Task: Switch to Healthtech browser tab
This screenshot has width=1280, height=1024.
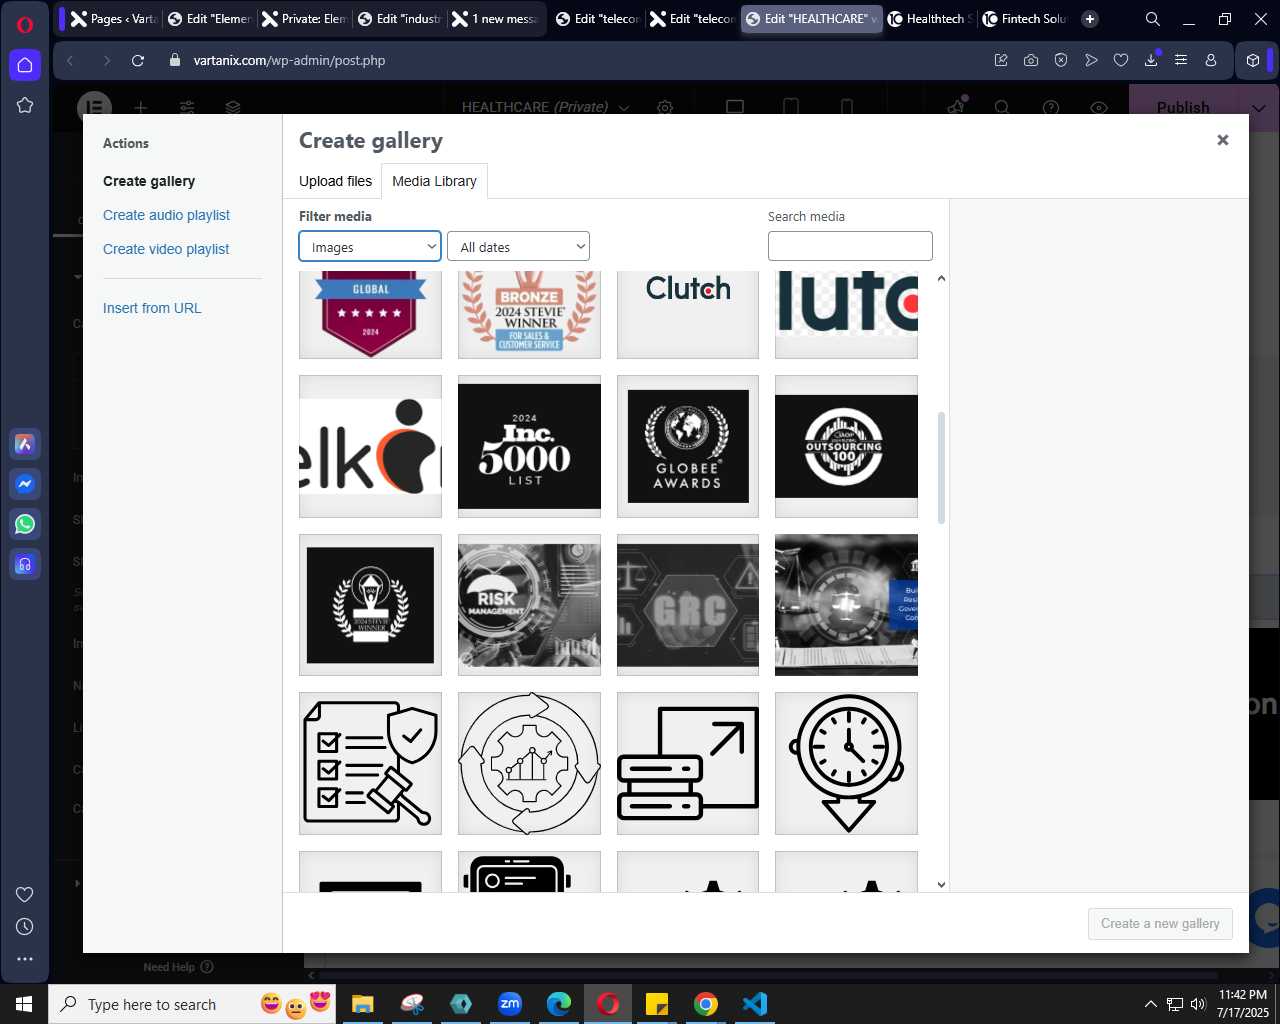Action: (929, 19)
